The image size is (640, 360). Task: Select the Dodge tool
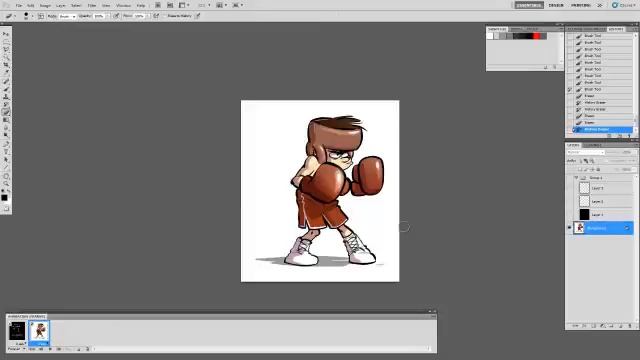(x=6, y=135)
